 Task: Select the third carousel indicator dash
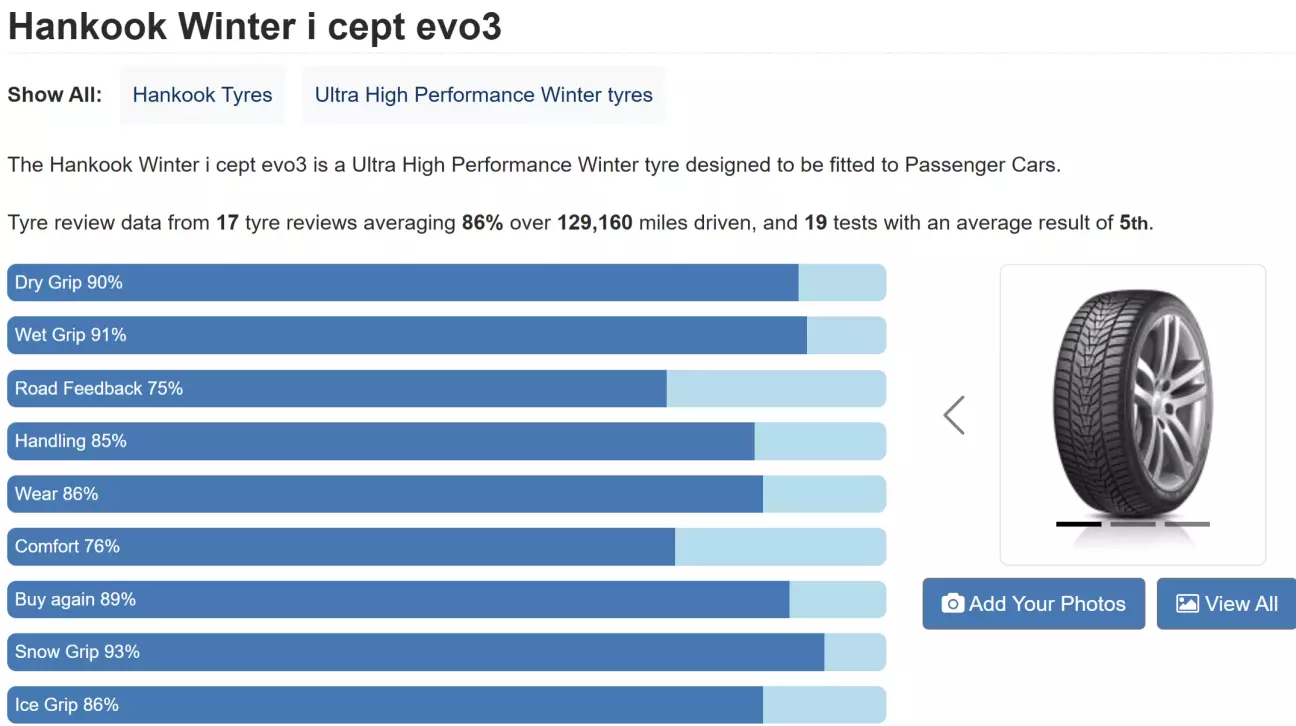[x=1187, y=524]
